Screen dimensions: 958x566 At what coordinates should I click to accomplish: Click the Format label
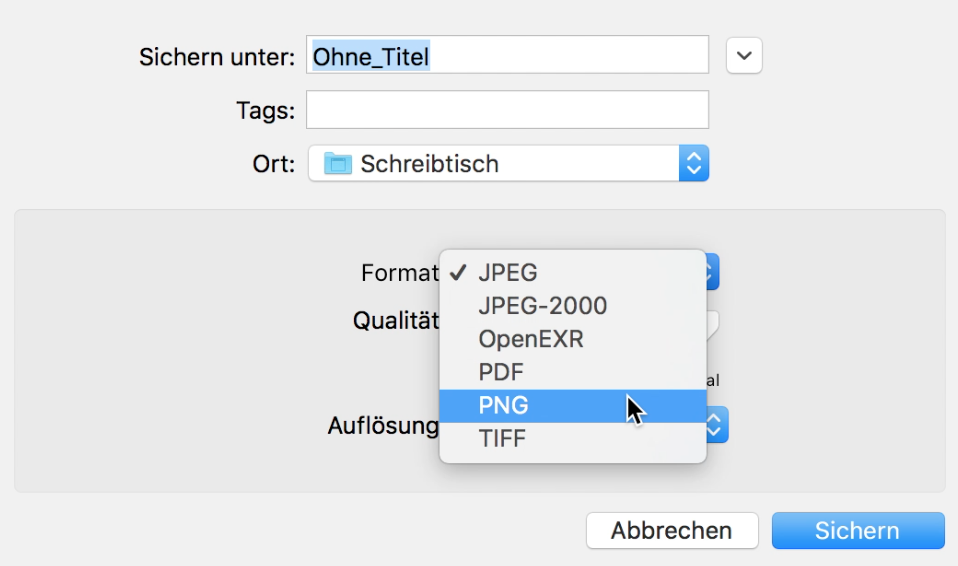click(x=400, y=273)
